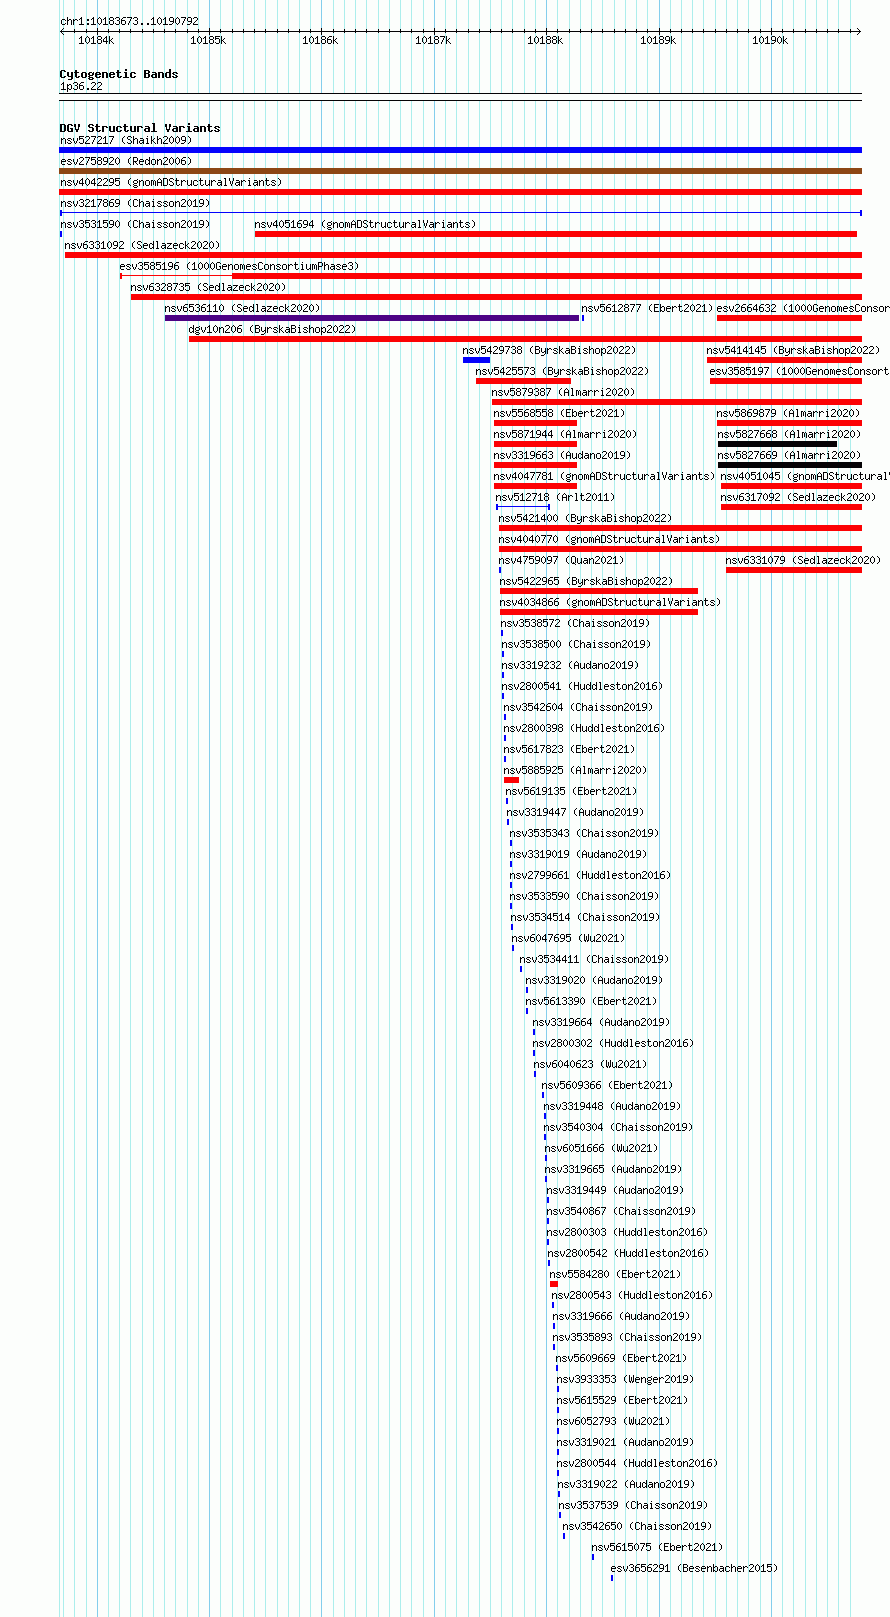Select nsv5869879 (Almarri2020) label
This screenshot has width=890, height=1617.
(788, 413)
